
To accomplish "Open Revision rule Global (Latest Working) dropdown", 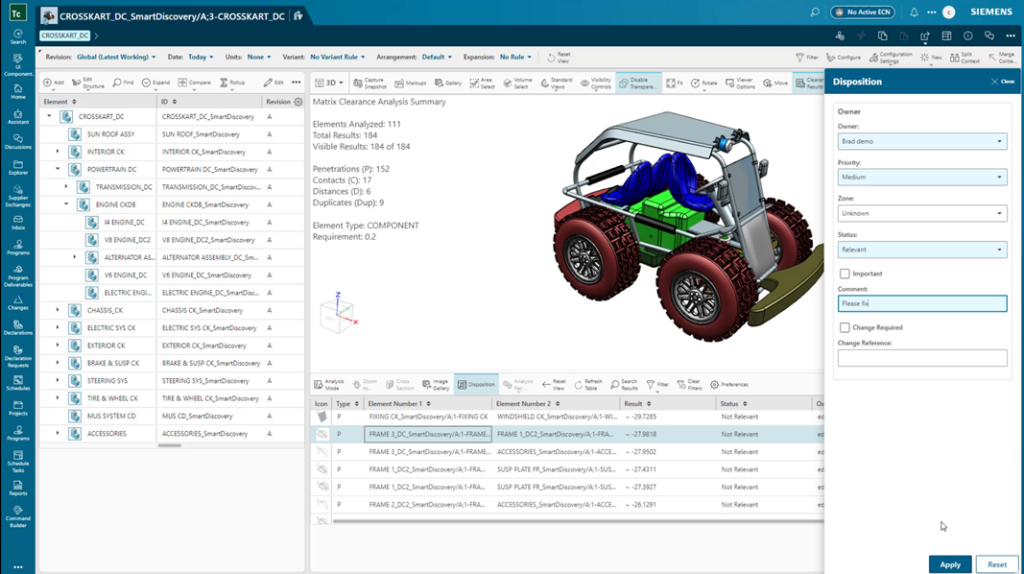I will (116, 57).
